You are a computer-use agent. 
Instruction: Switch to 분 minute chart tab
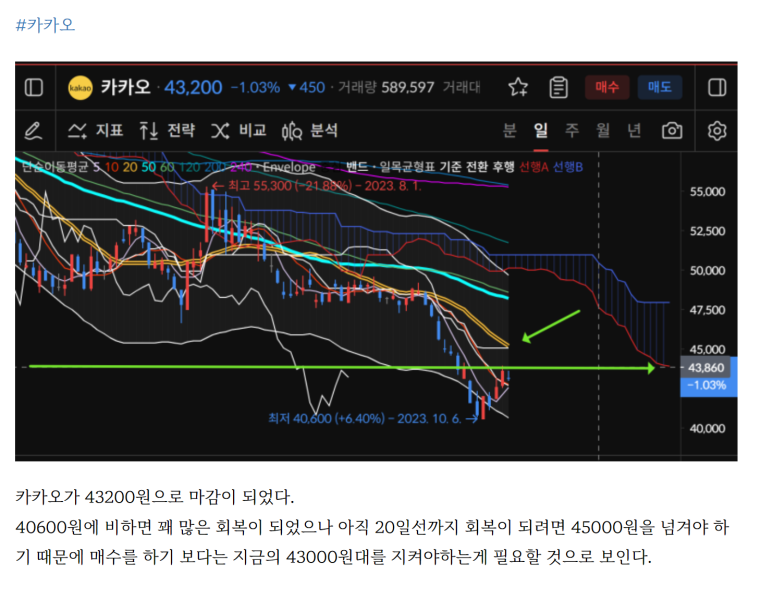(x=509, y=131)
